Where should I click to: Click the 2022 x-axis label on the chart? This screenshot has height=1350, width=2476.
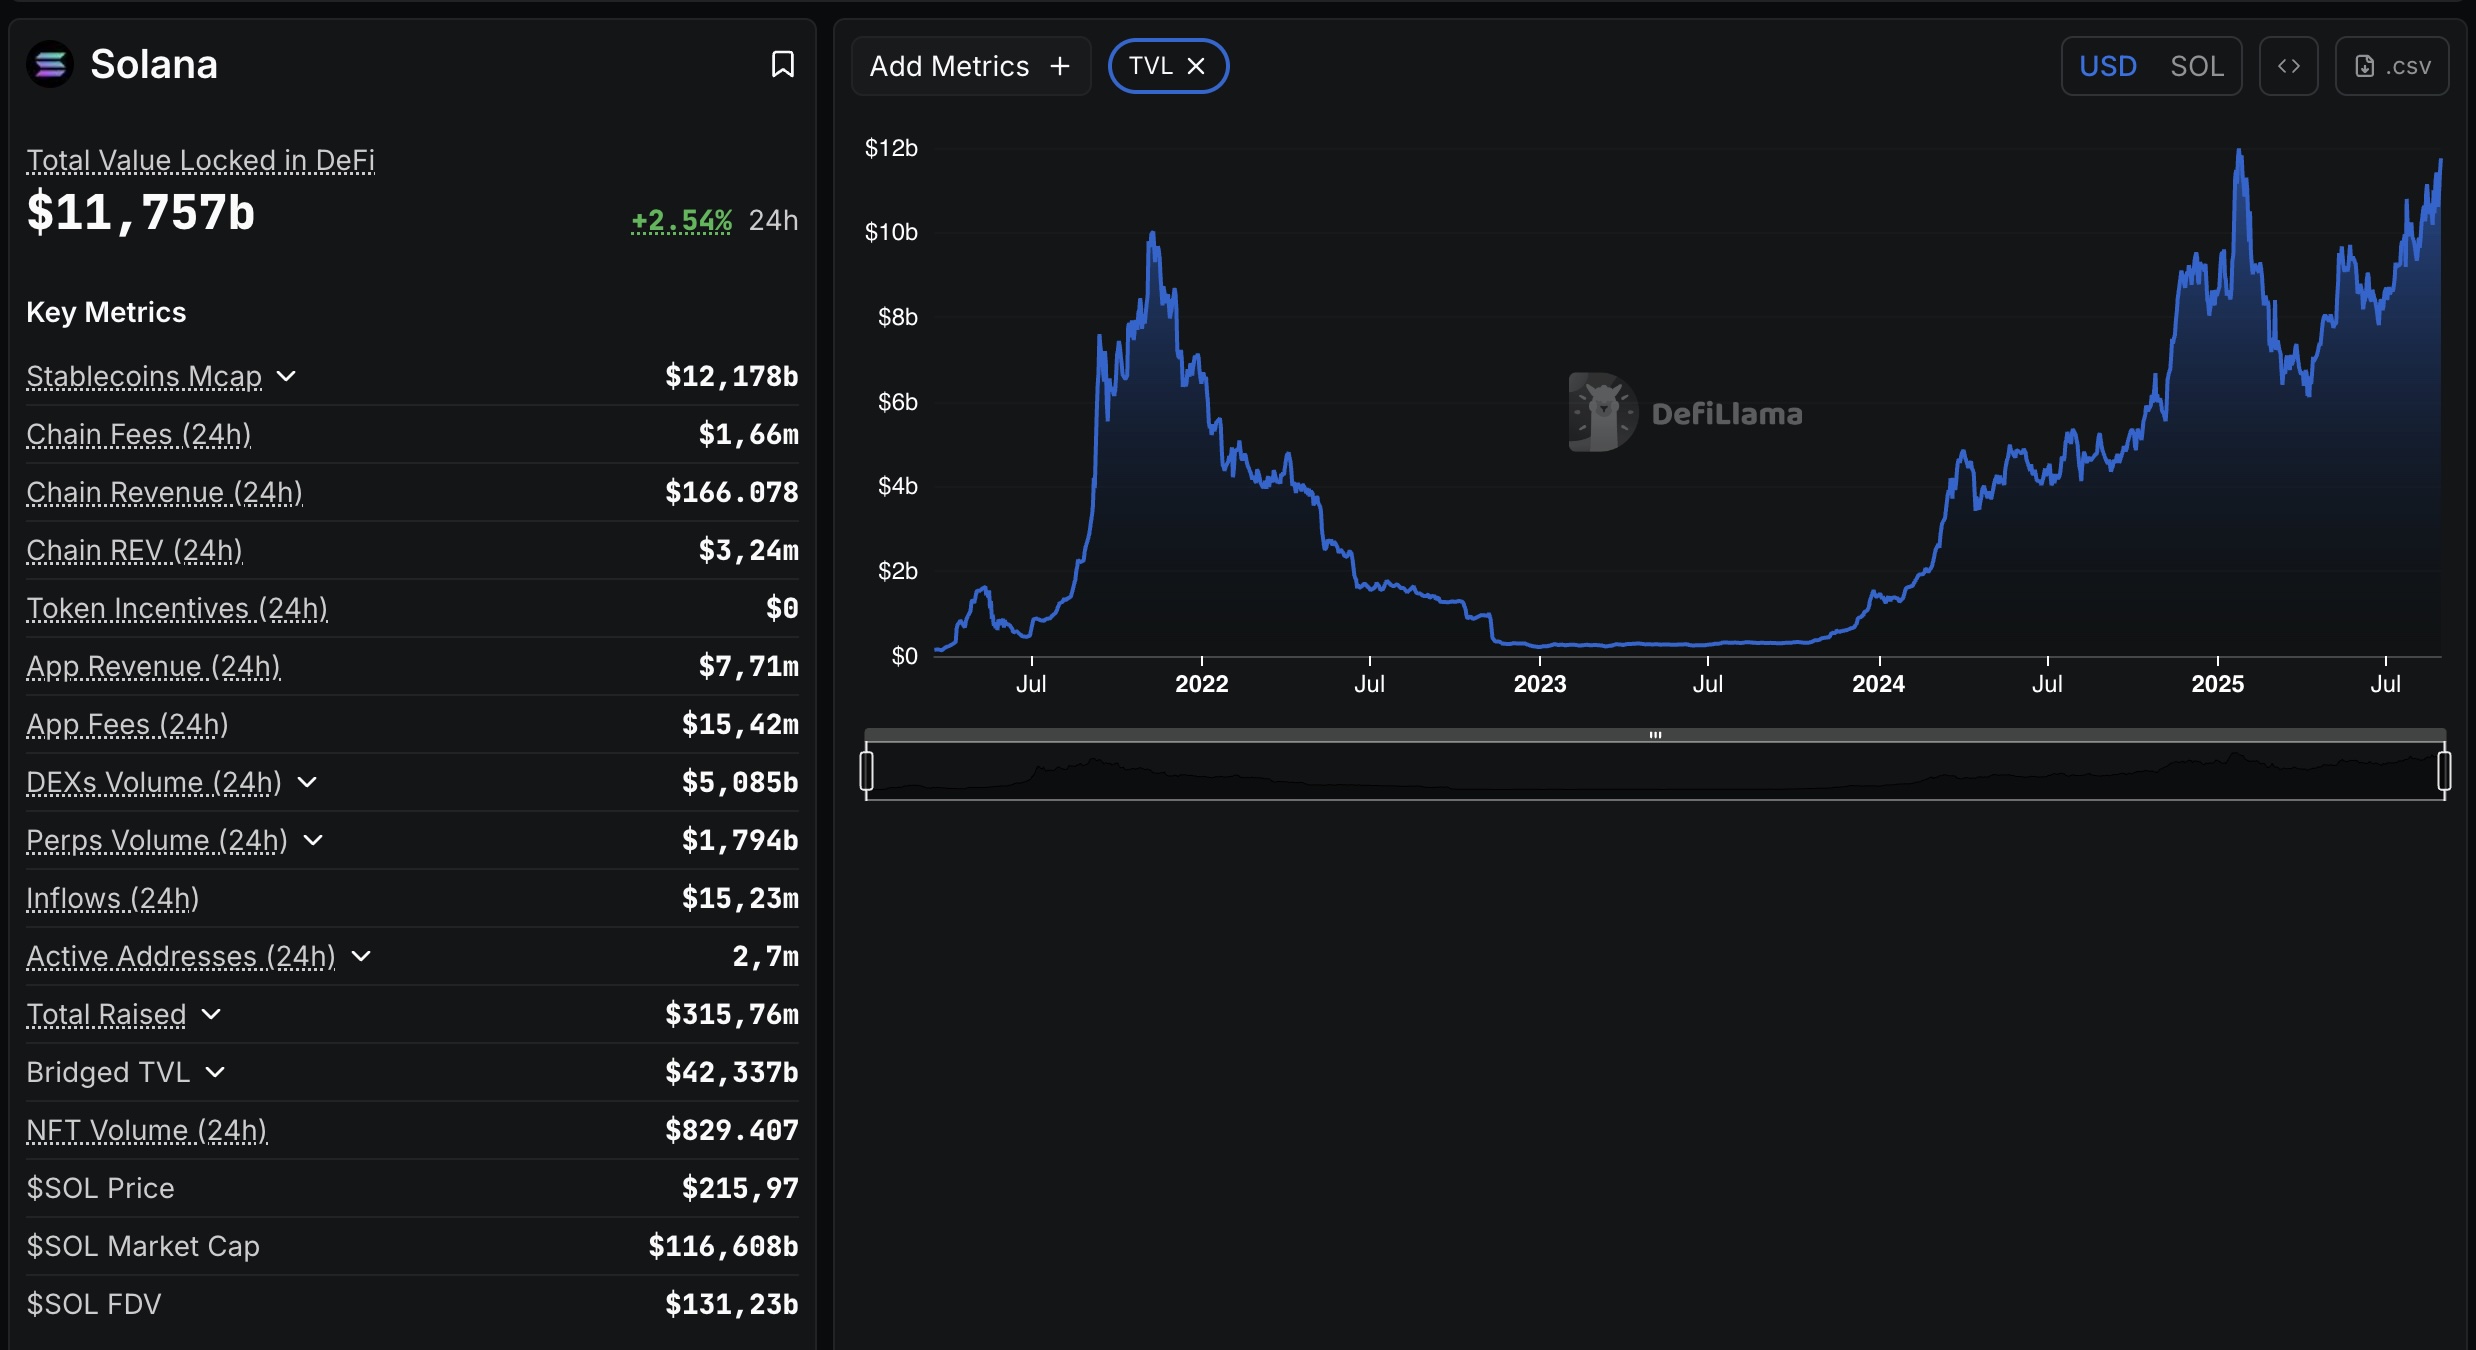pyautogui.click(x=1201, y=684)
